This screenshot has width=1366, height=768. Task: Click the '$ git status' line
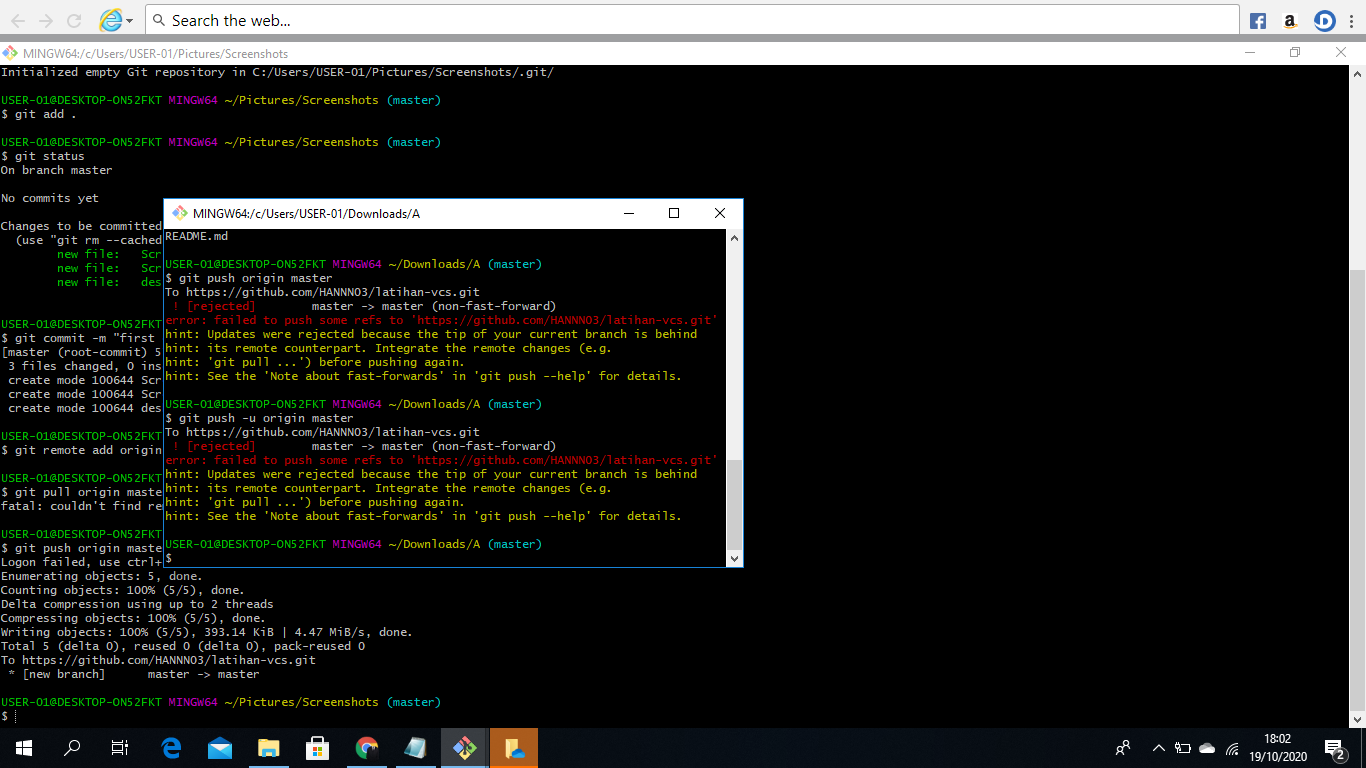coord(43,156)
